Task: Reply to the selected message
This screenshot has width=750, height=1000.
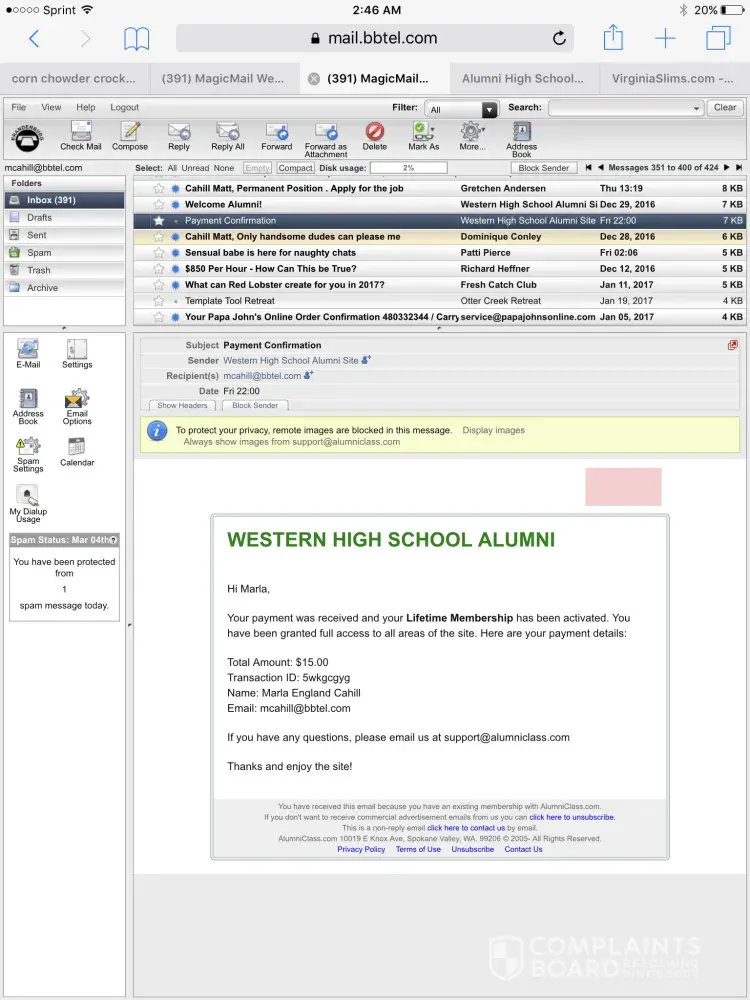Action: coord(179,136)
